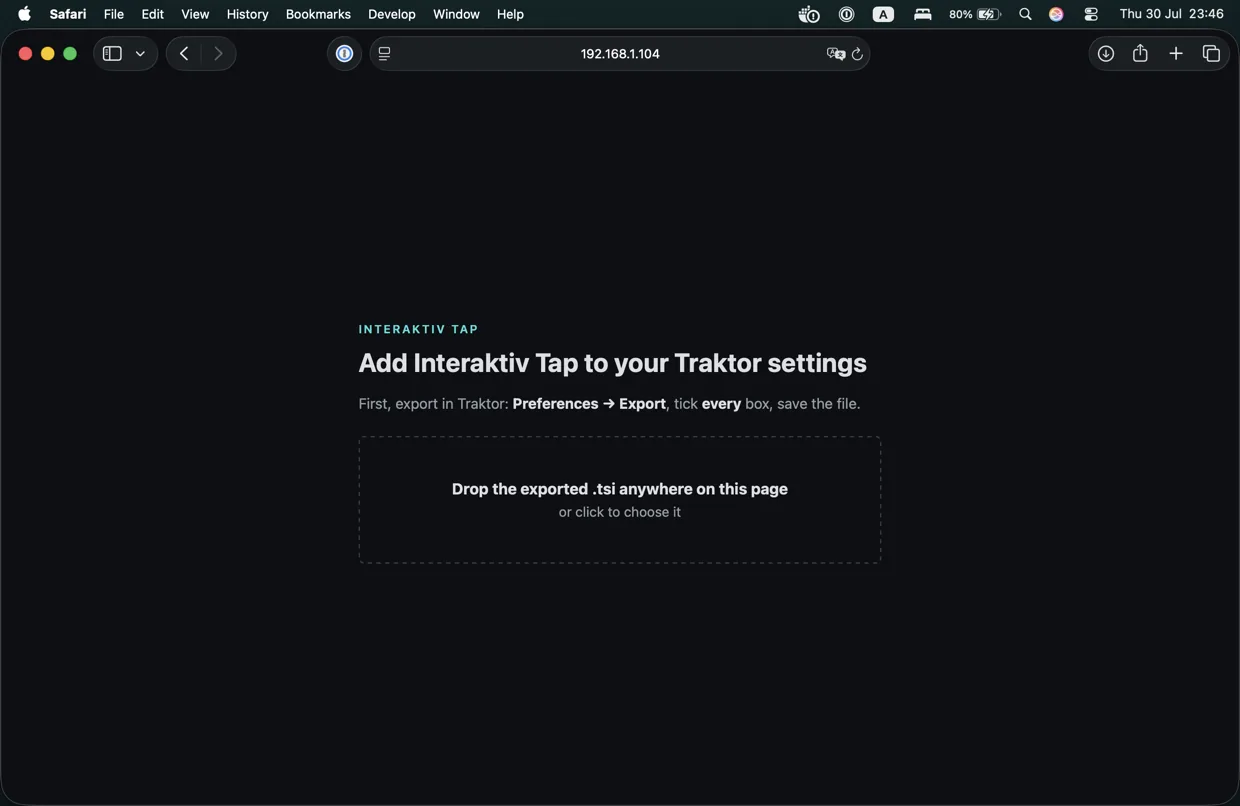The image size is (1240, 806).
Task: Go forward to next page
Action: click(x=218, y=54)
